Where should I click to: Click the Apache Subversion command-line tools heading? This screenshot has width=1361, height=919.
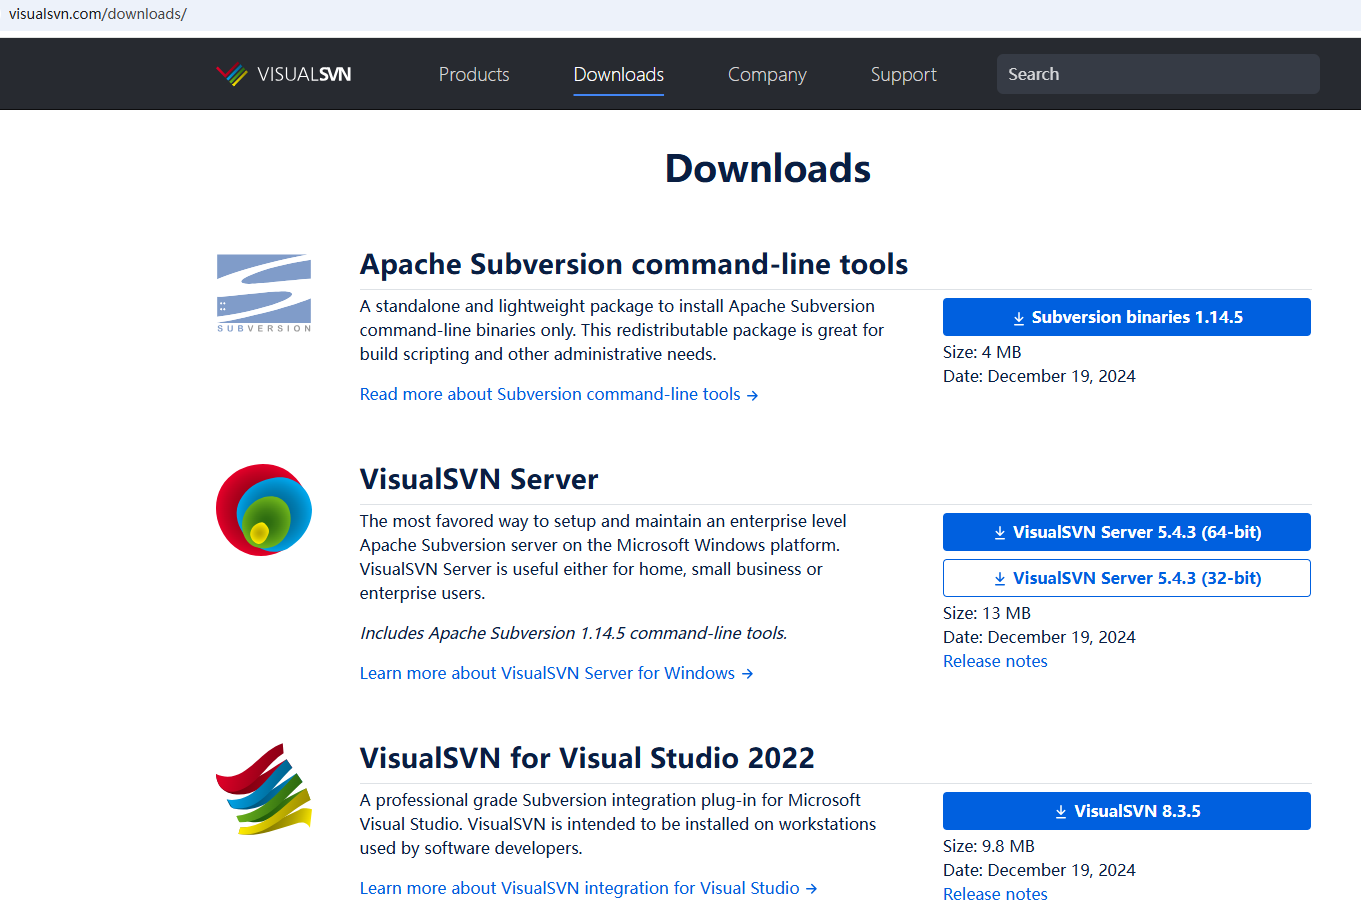tap(633, 264)
